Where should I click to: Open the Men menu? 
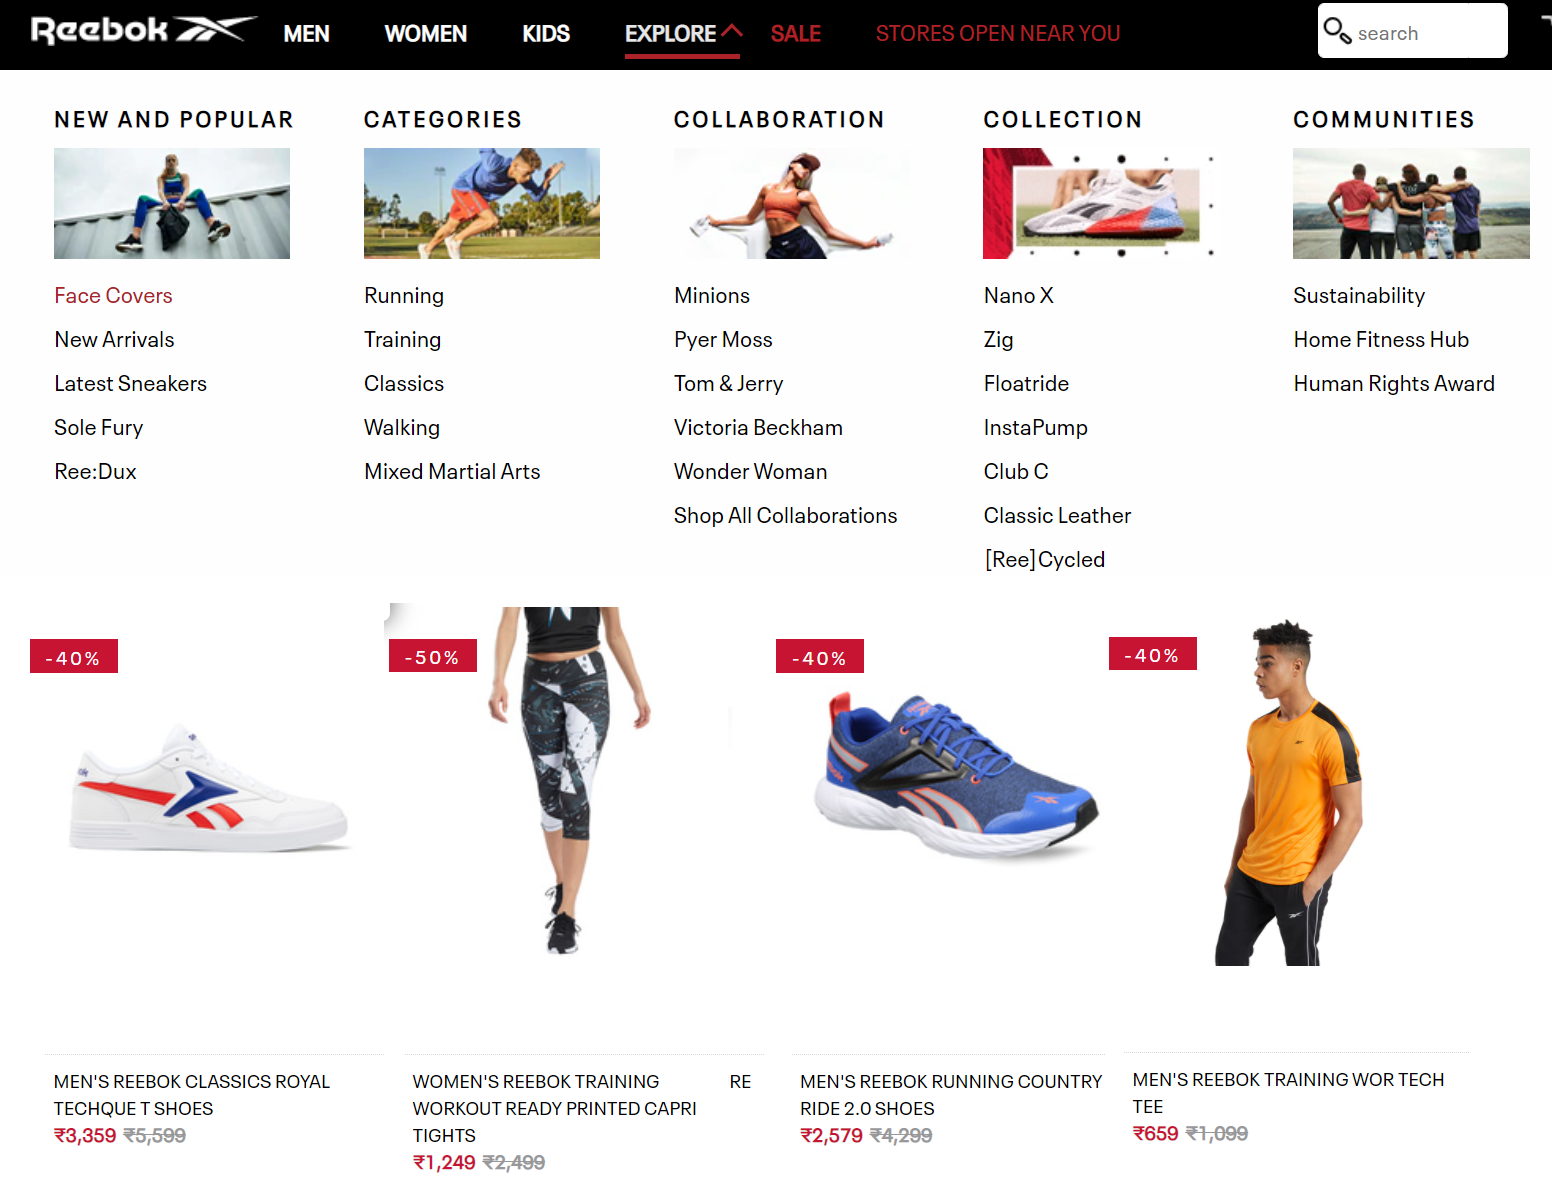306,34
